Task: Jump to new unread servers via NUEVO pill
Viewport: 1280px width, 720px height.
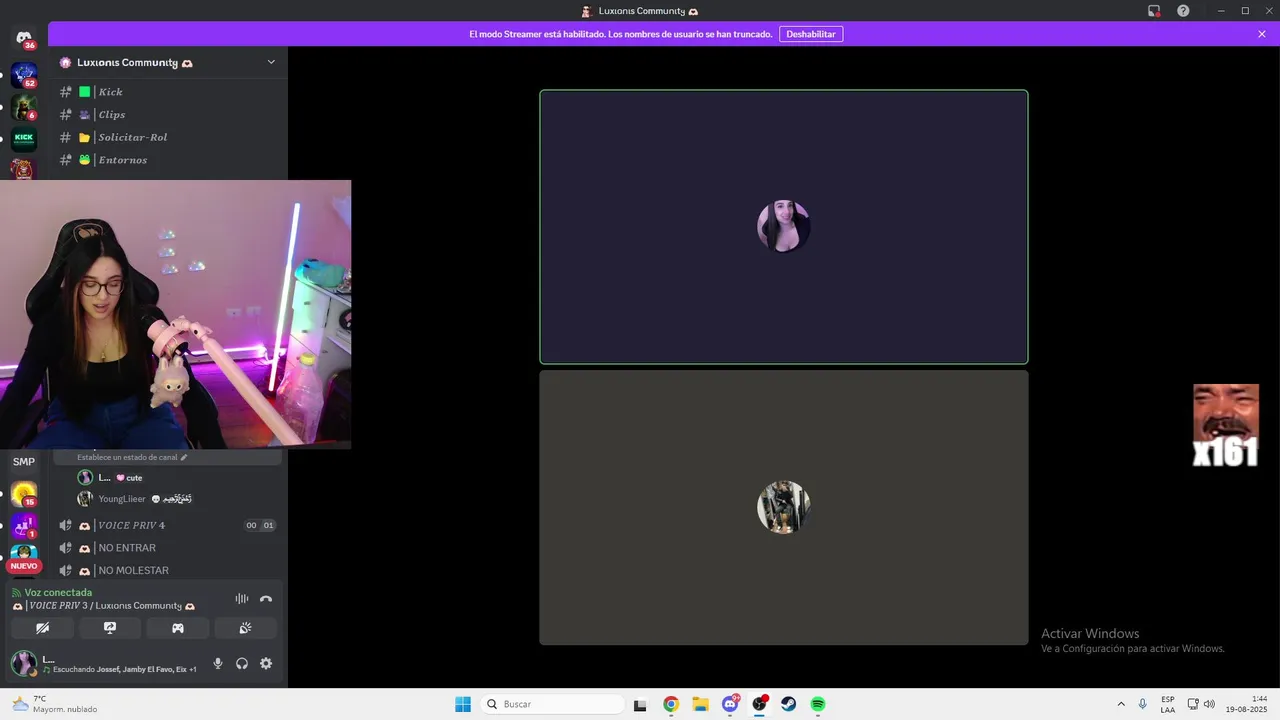Action: 24,566
